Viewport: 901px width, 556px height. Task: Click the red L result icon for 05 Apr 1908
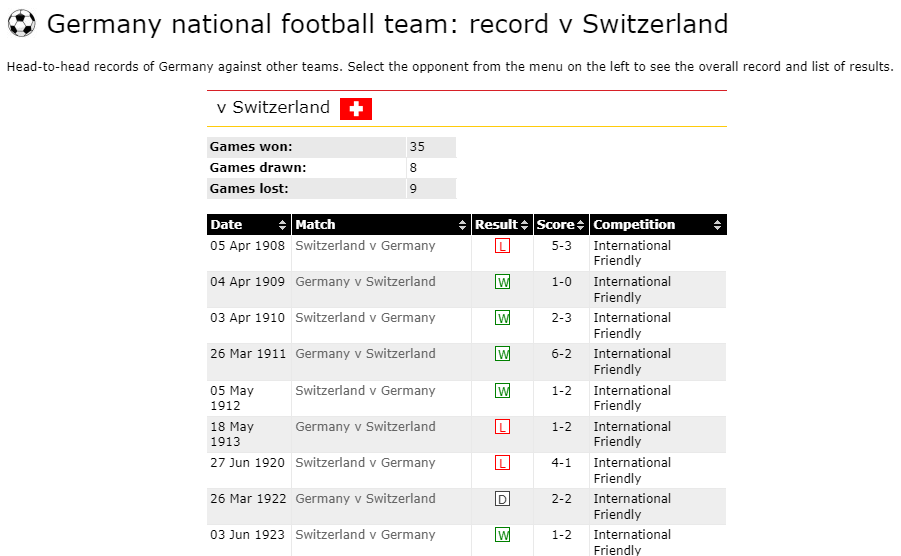502,246
